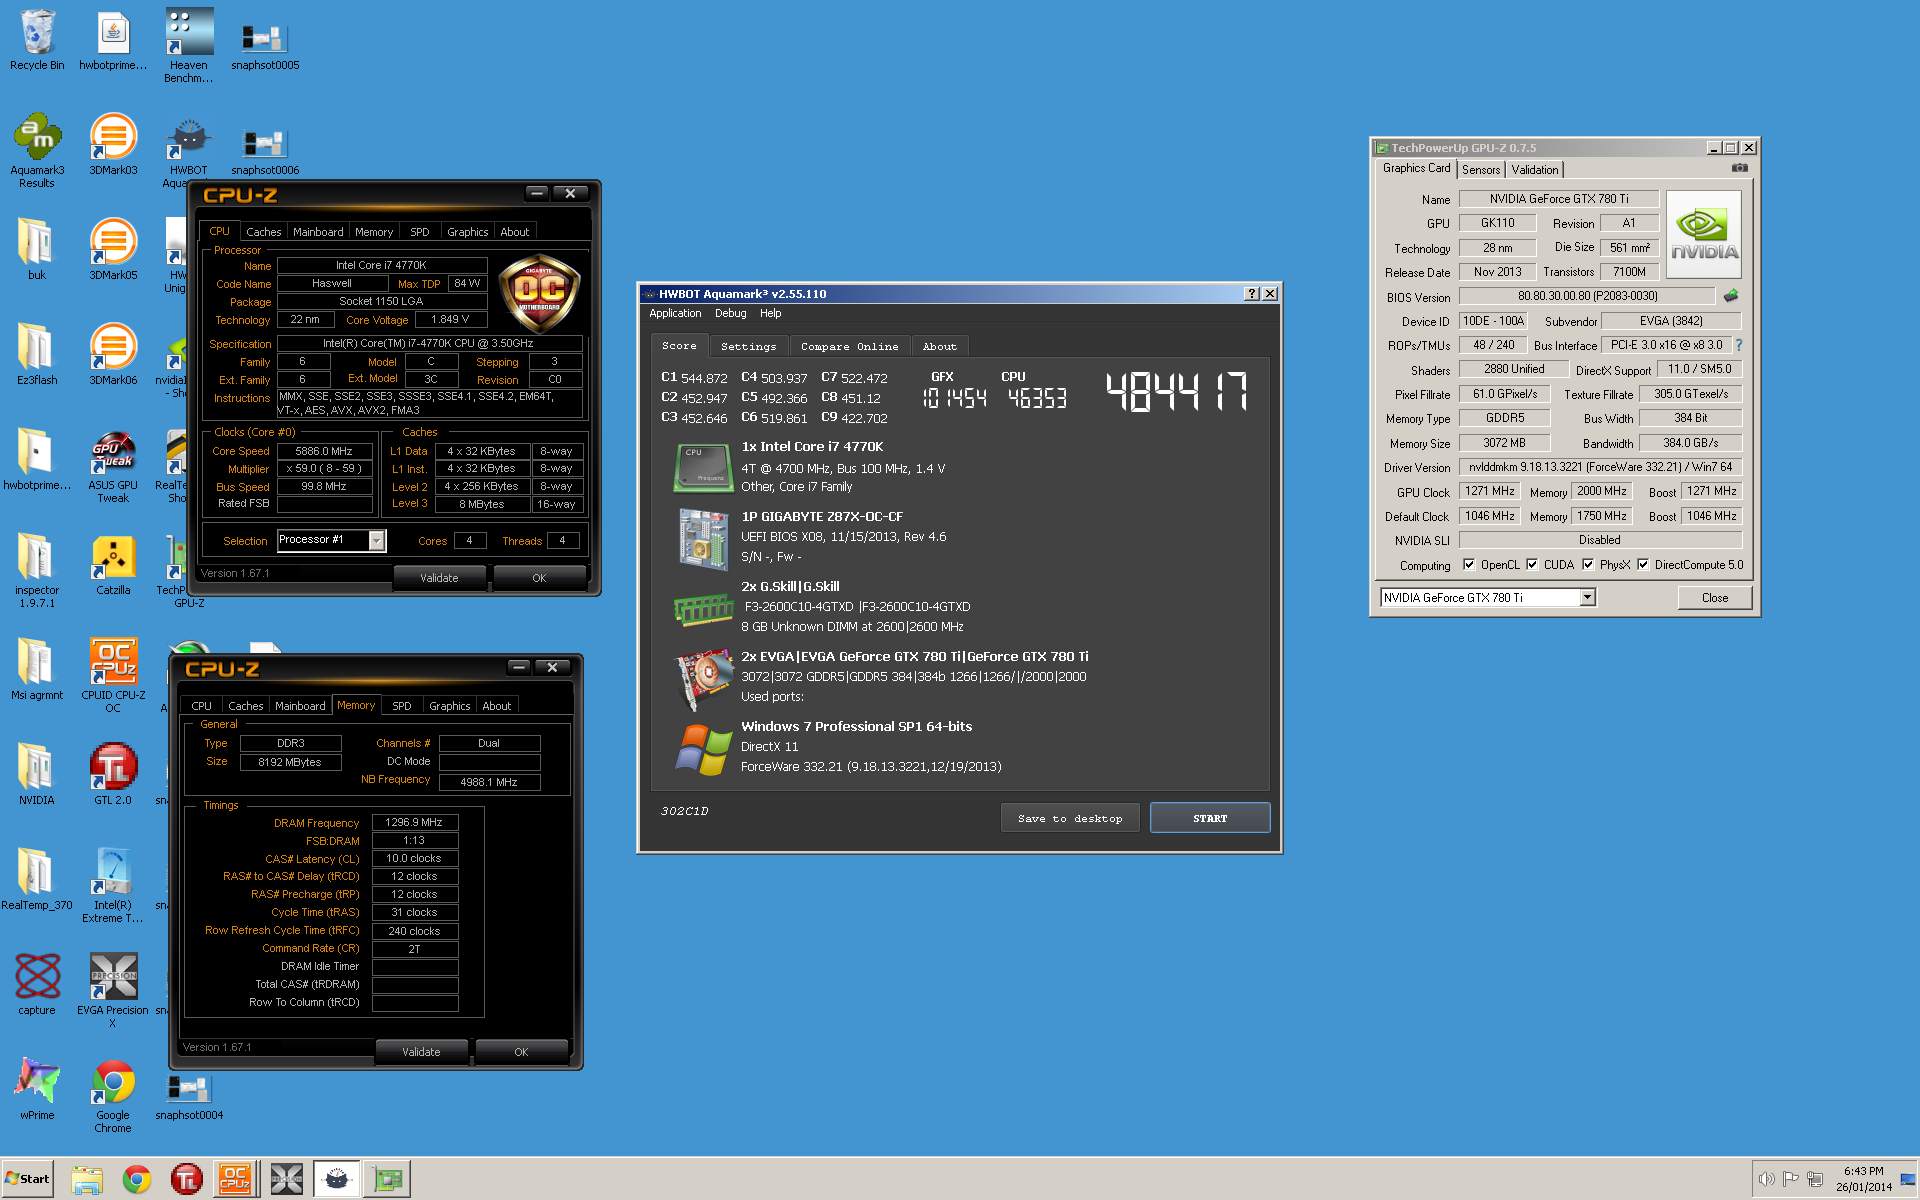
Task: Open CPU-Z OC taskbar button
Action: [236, 1180]
